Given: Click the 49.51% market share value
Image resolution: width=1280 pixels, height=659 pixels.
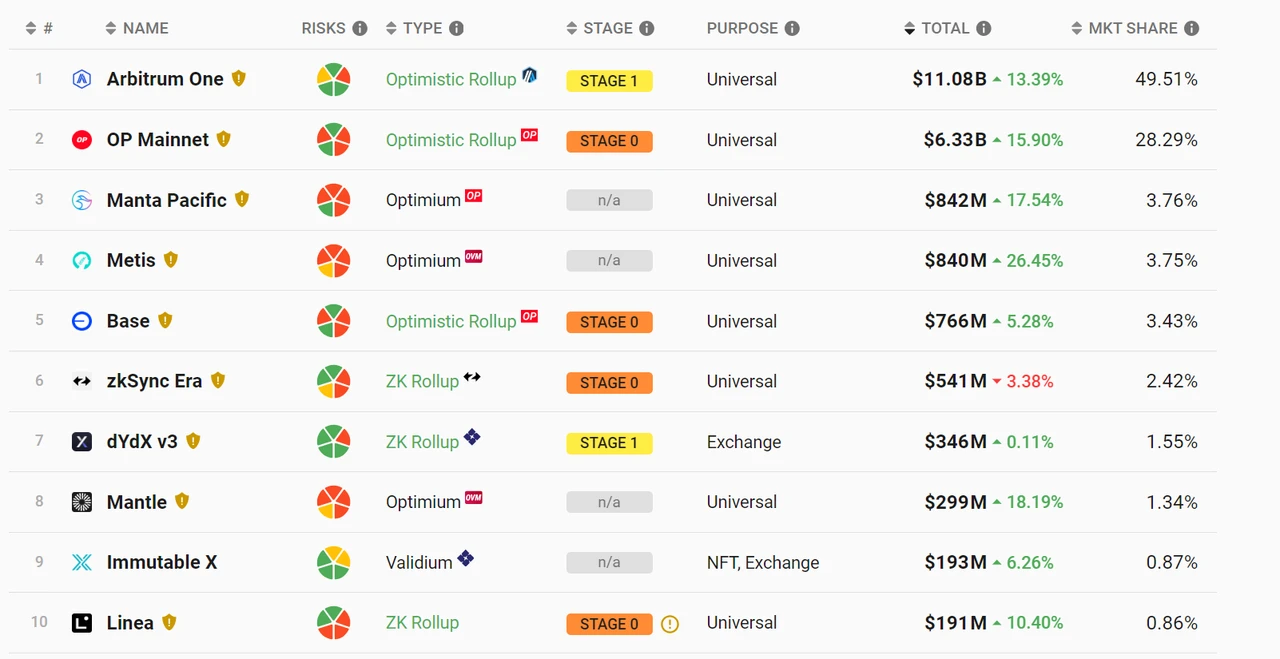Looking at the screenshot, I should point(1166,79).
